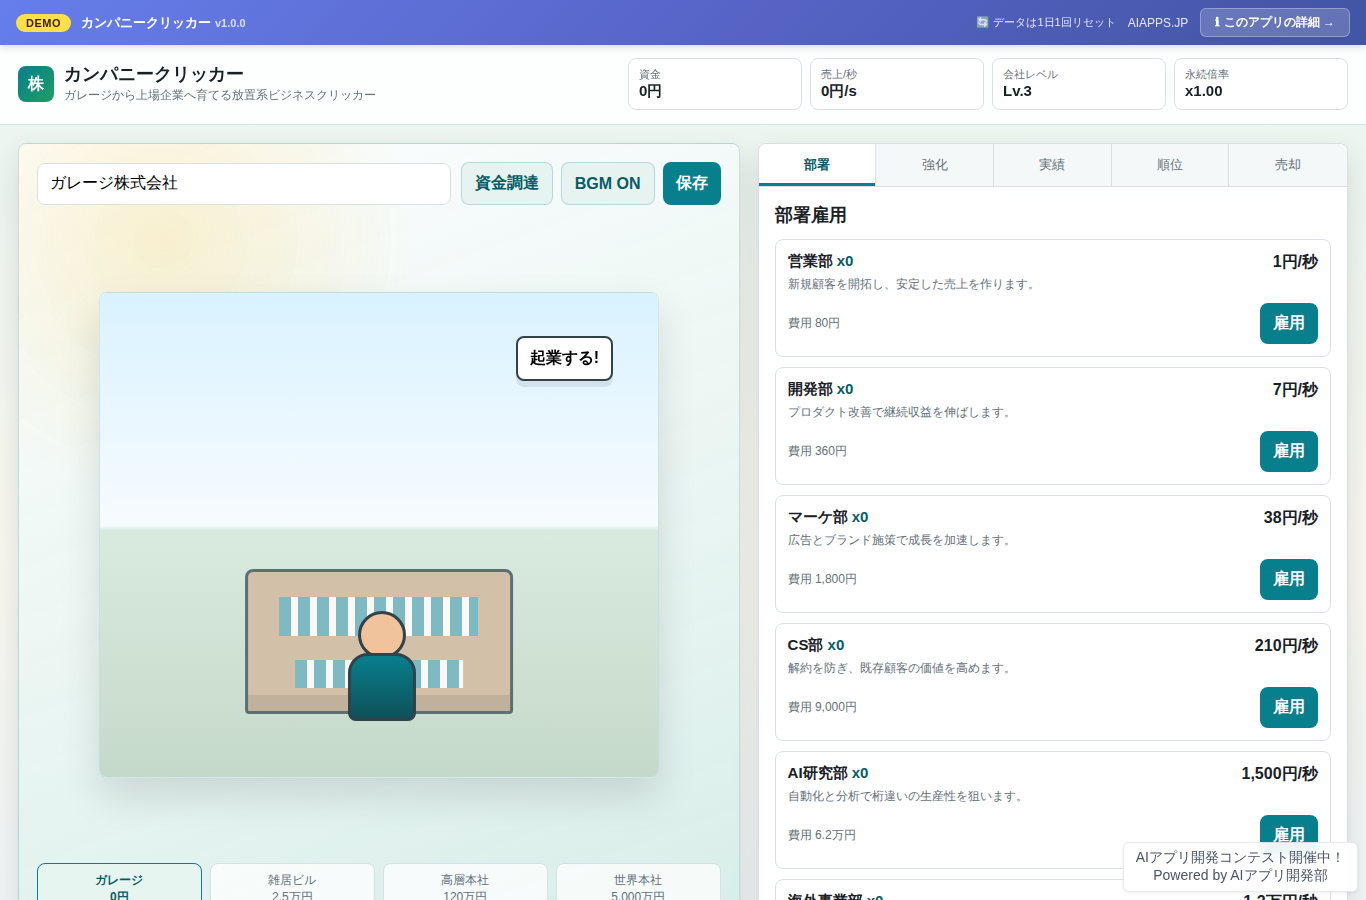
Task: Open the 部署 tab
Action: click(x=817, y=165)
